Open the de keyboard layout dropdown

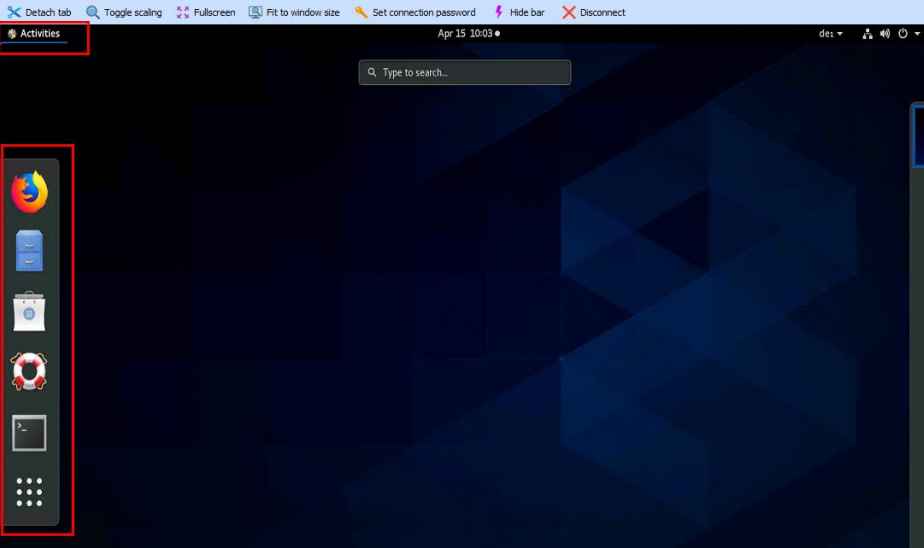pos(830,34)
